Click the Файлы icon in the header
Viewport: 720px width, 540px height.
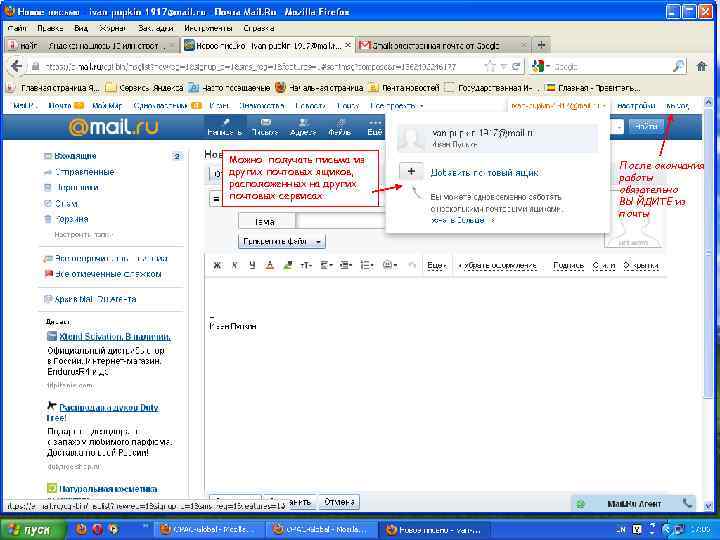tap(340, 127)
